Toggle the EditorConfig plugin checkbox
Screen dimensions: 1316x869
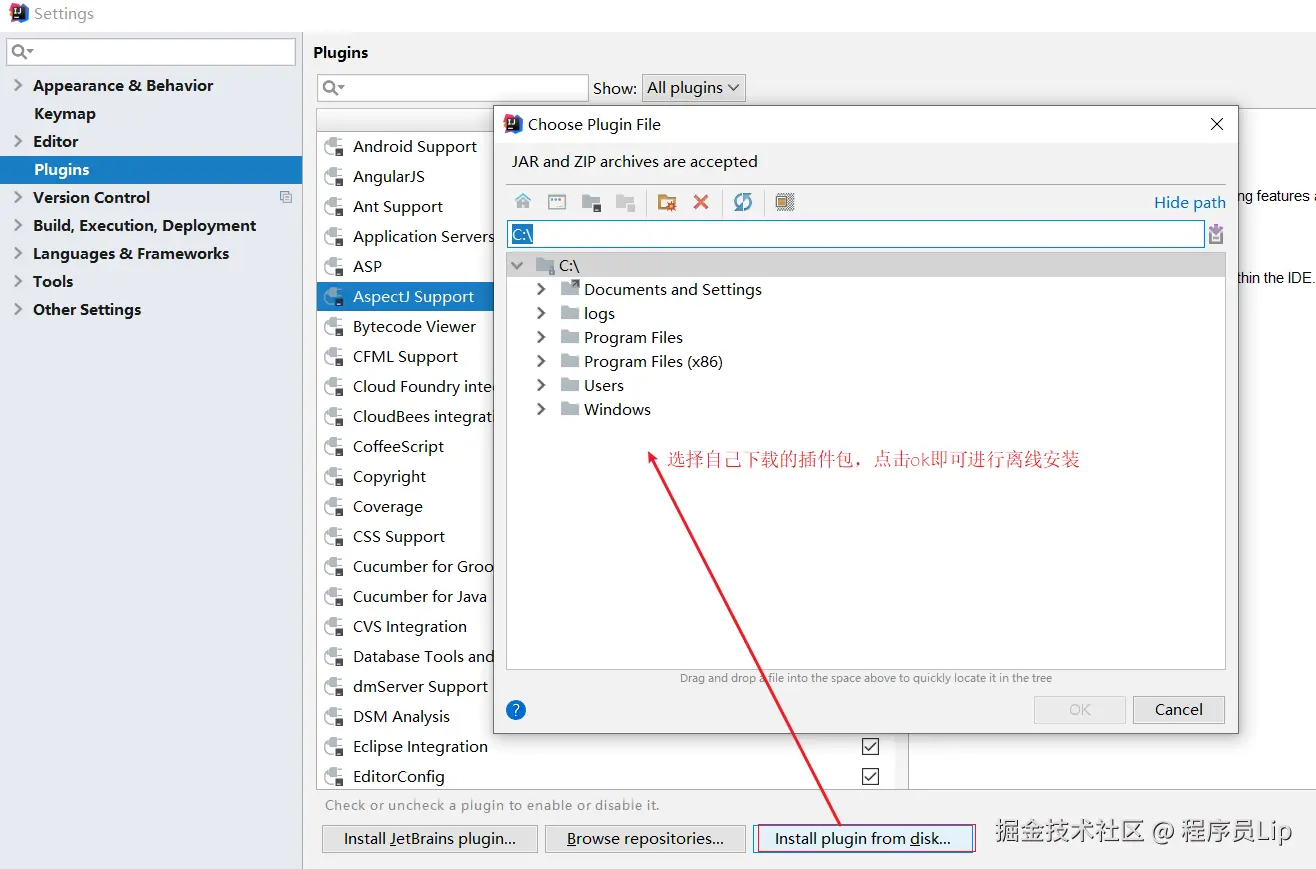click(870, 776)
